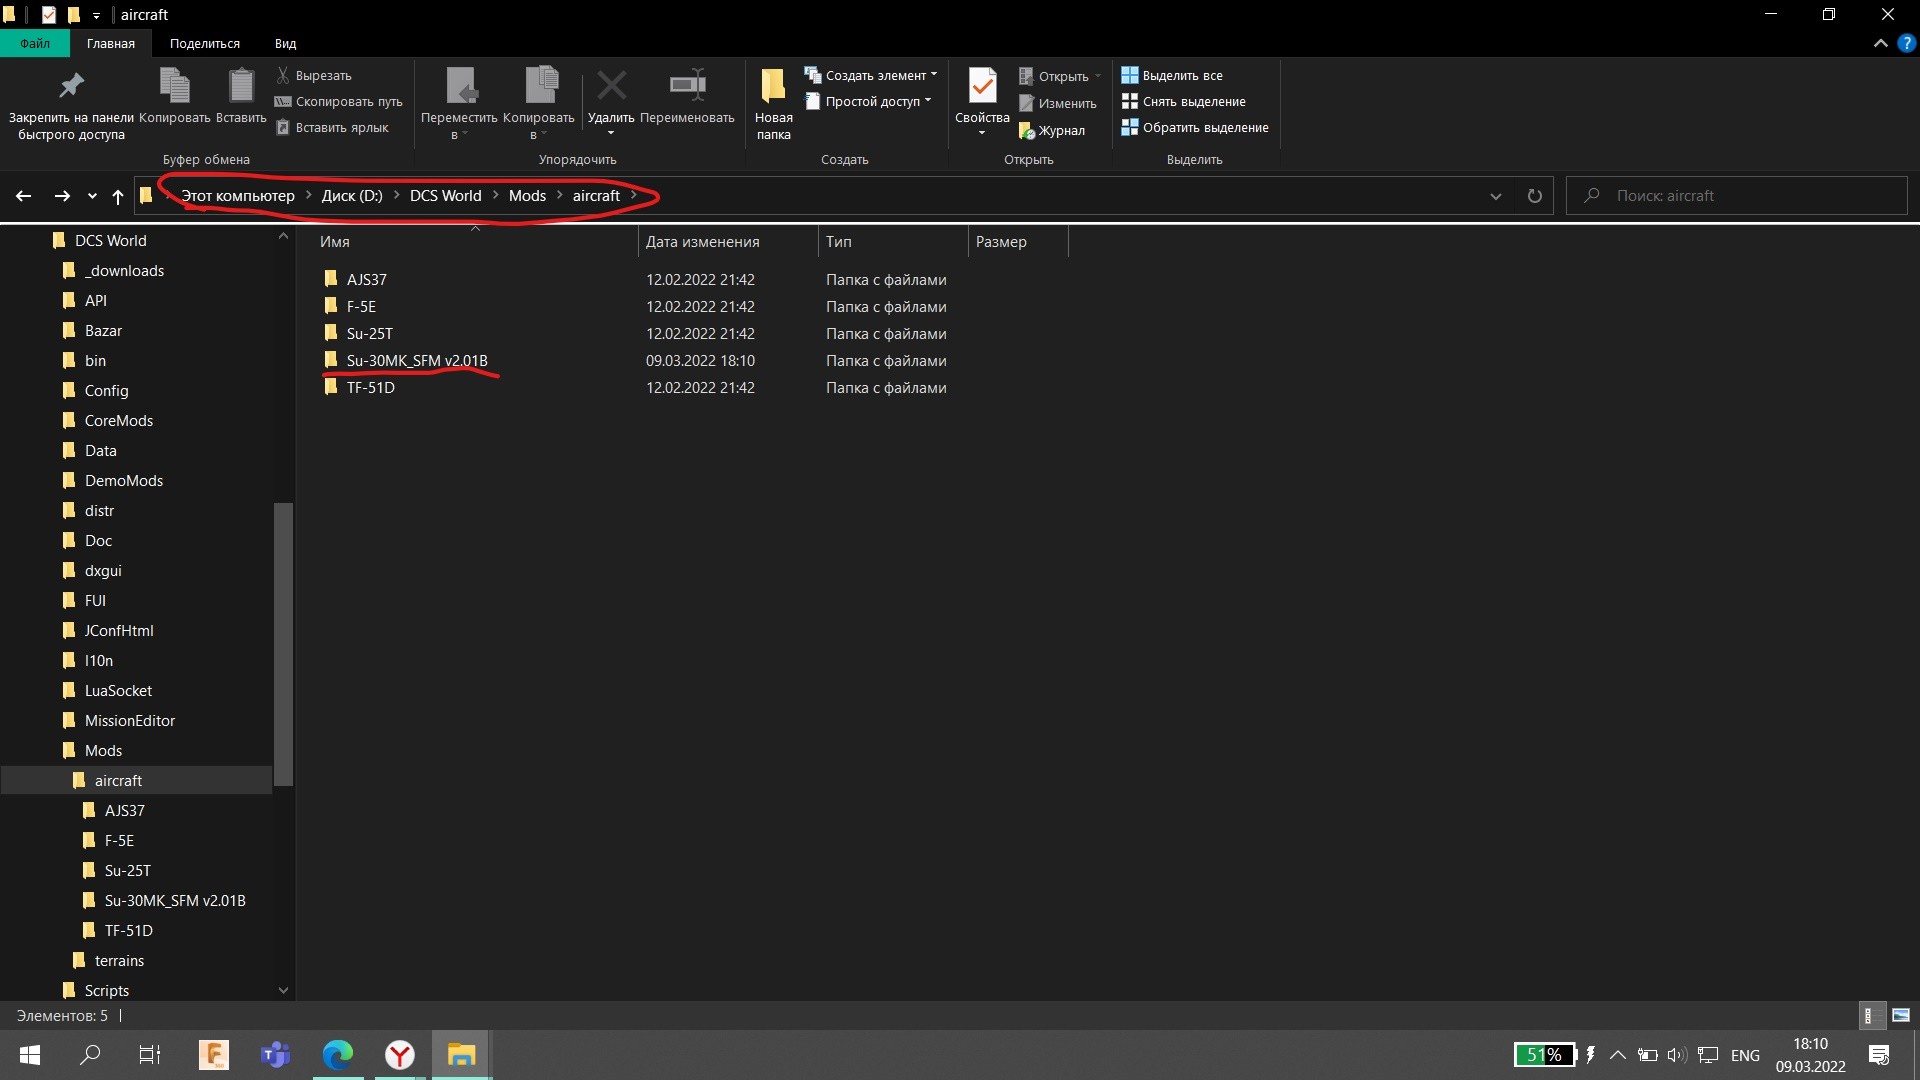
Task: Expand recent locations dropdown arrow
Action: 92,196
